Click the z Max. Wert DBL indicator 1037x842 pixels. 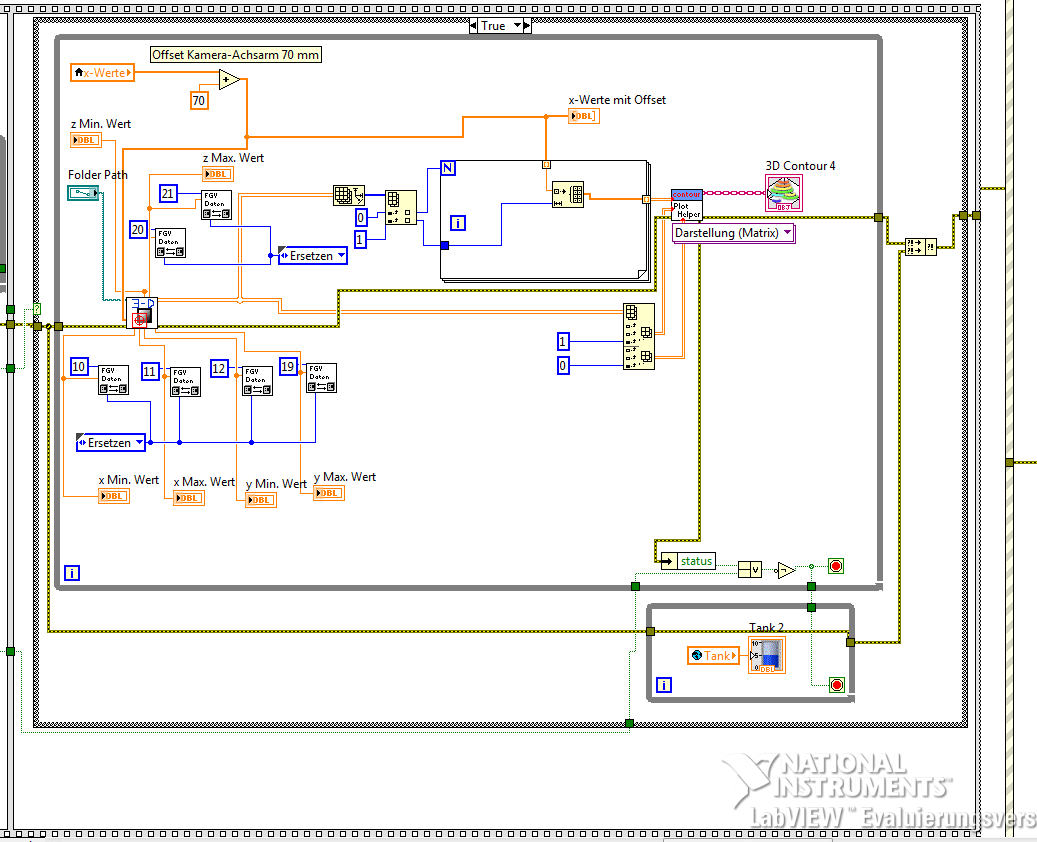[x=218, y=174]
